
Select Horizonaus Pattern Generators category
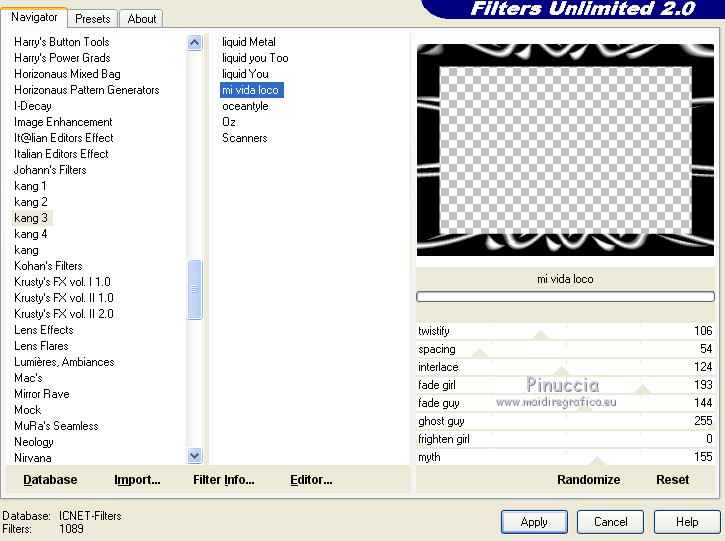click(86, 90)
